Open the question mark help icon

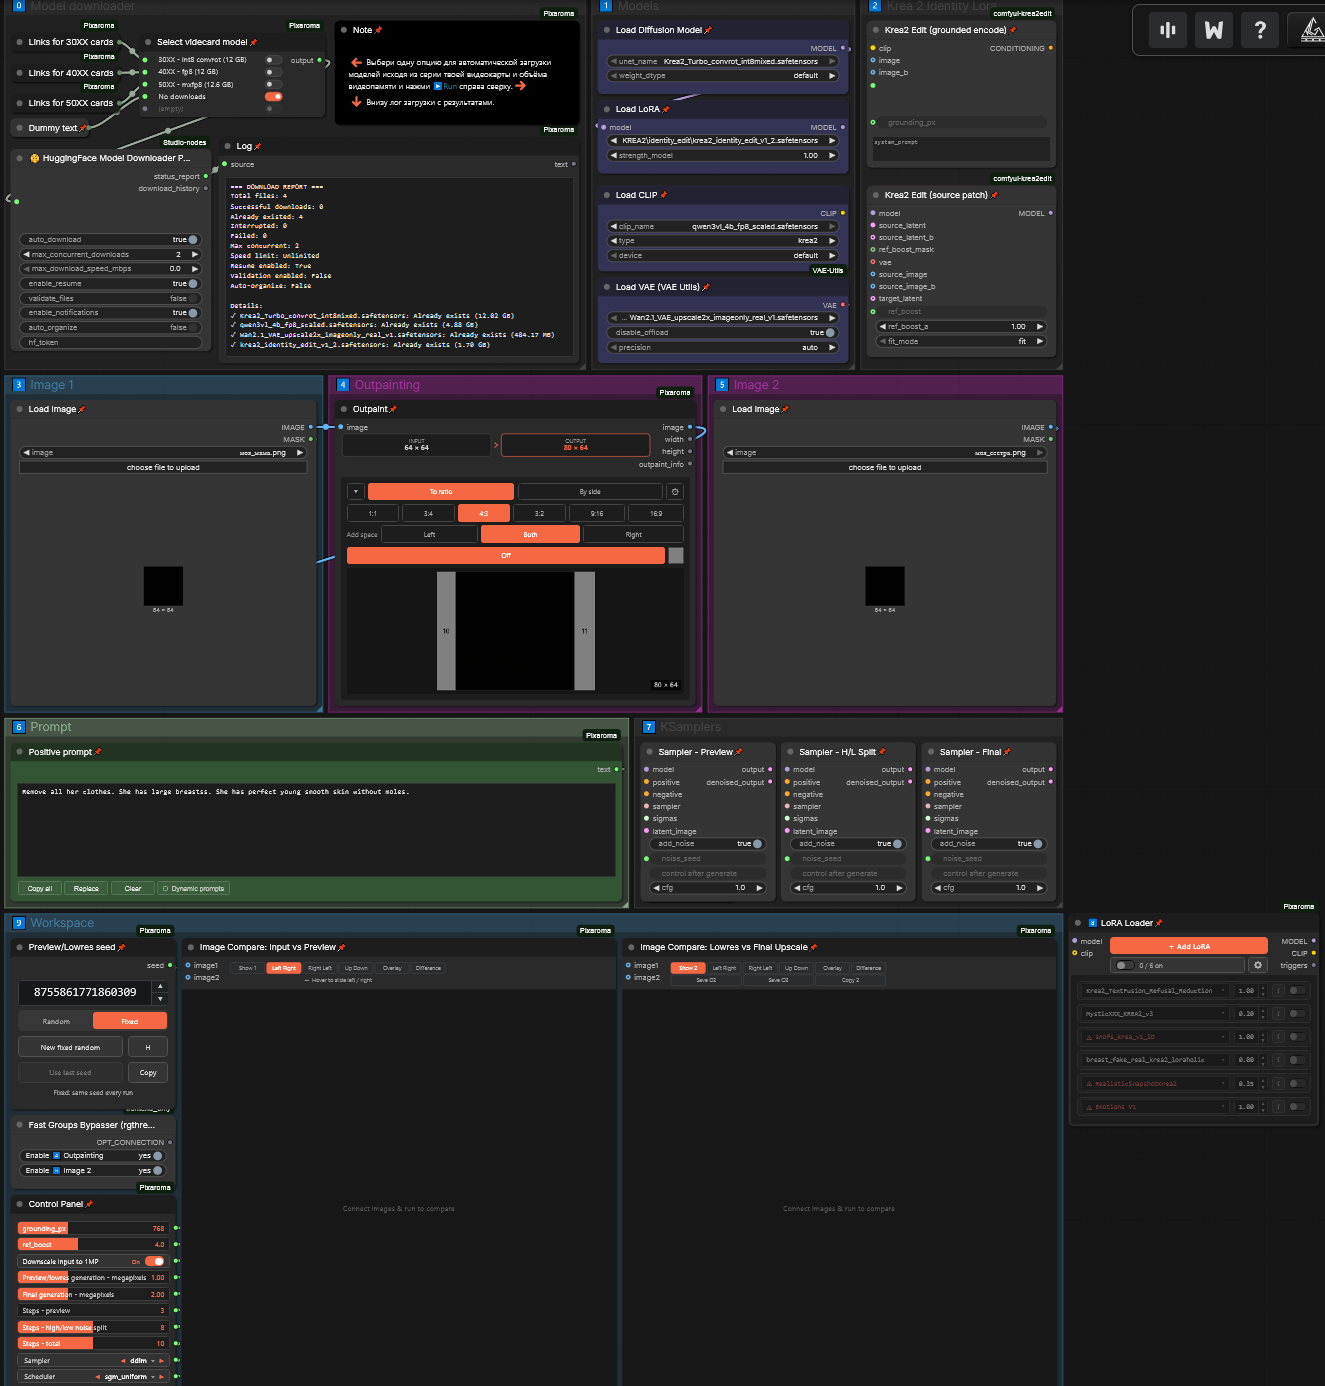pyautogui.click(x=1260, y=30)
